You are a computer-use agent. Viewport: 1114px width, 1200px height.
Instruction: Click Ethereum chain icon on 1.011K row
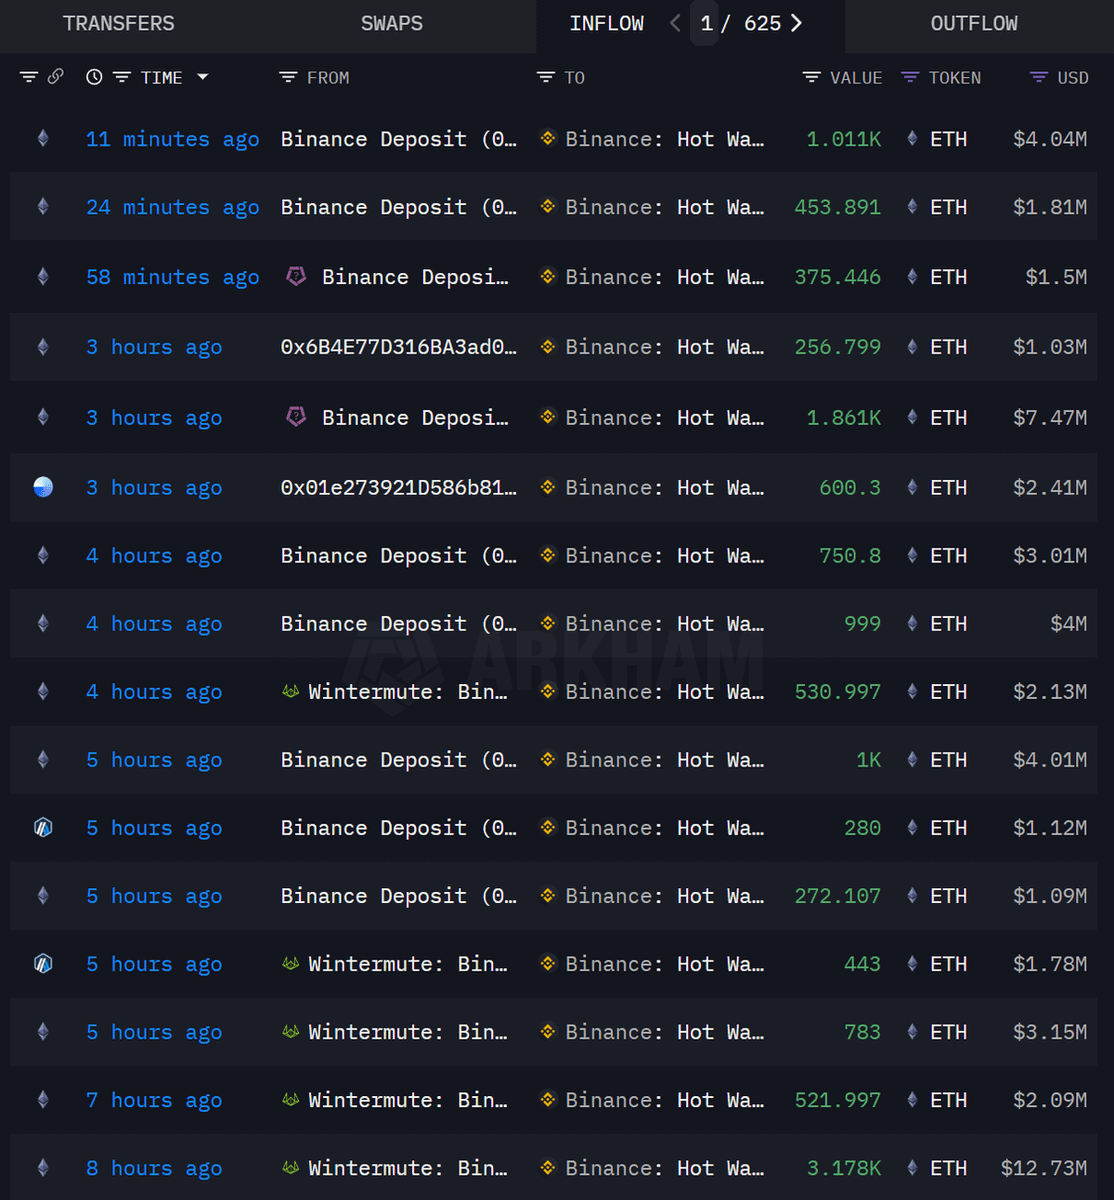coord(43,139)
